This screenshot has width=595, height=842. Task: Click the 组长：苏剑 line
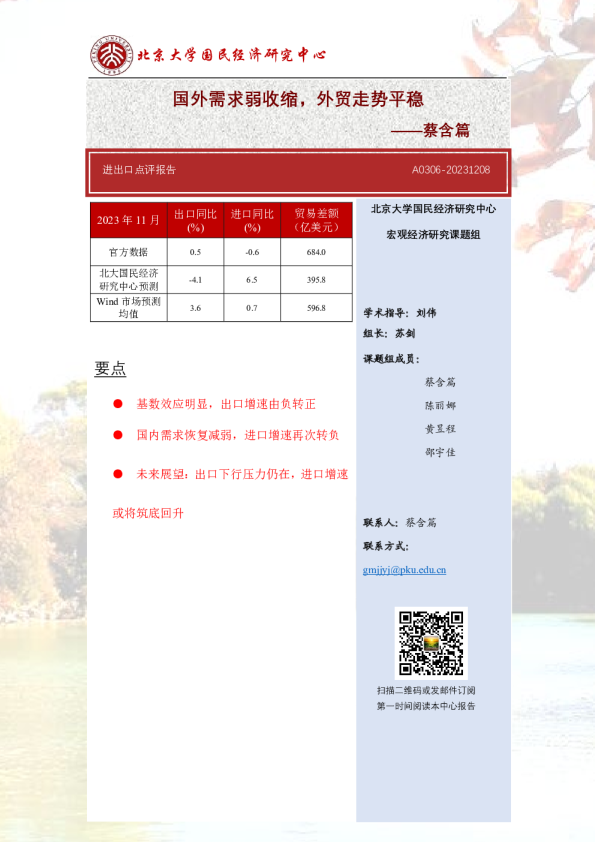[389, 333]
